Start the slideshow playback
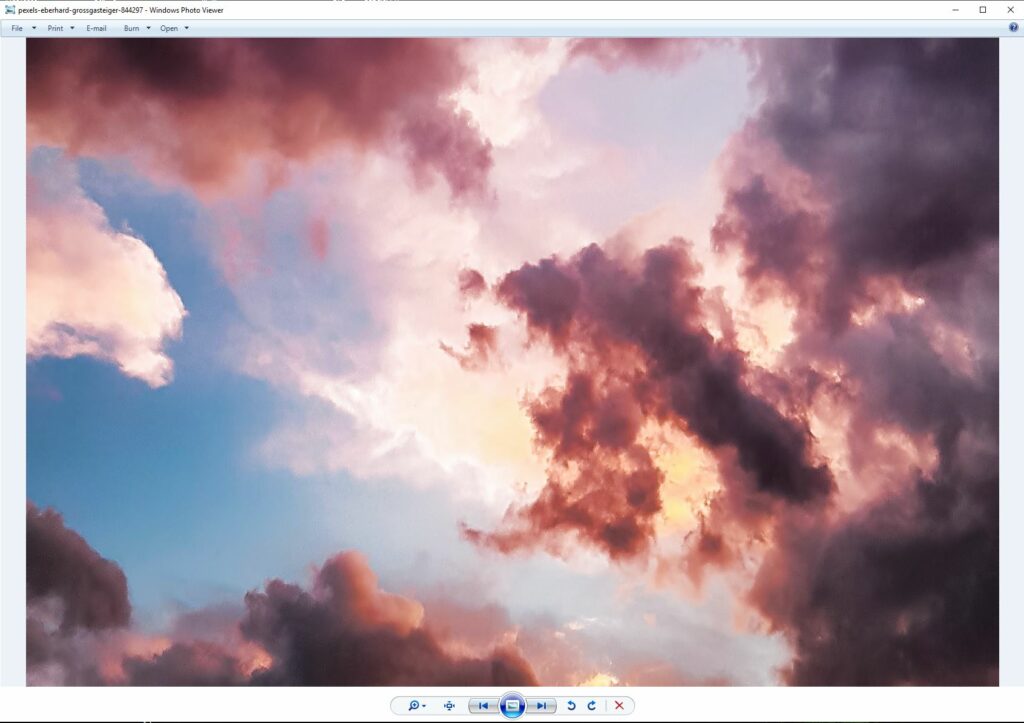This screenshot has width=1024, height=723. pyautogui.click(x=513, y=705)
